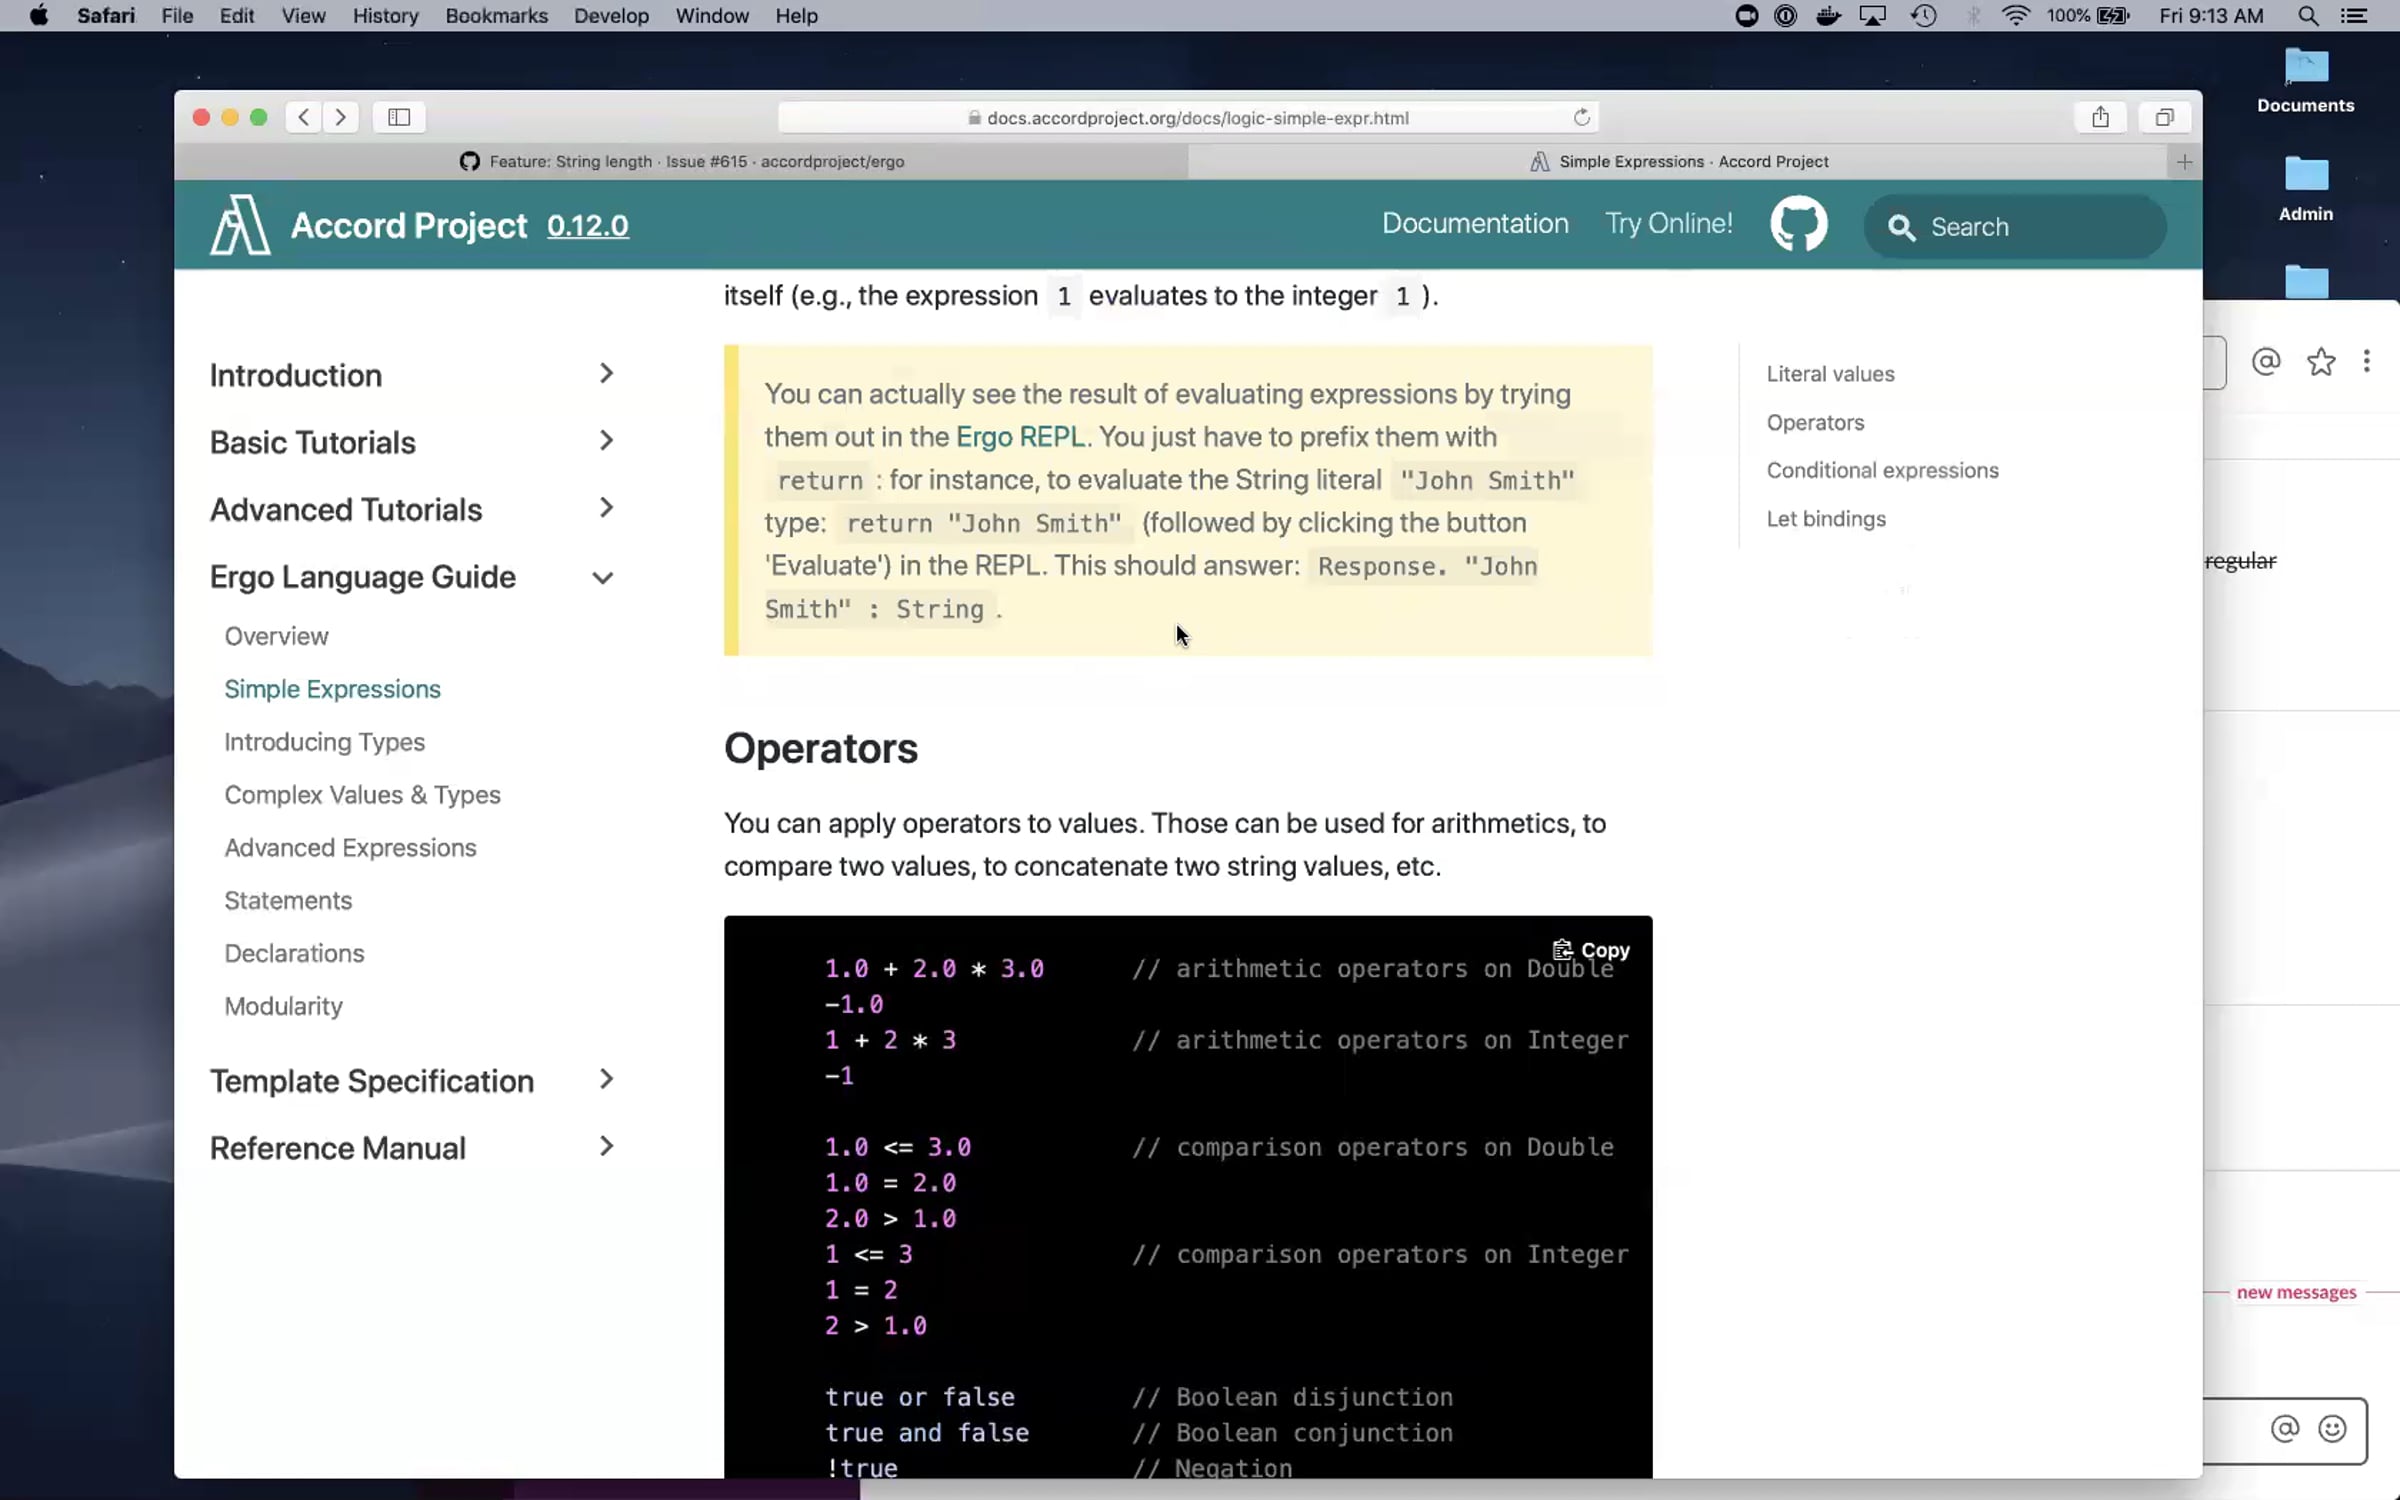Image resolution: width=2400 pixels, height=1500 pixels.
Task: Switch to the Feature: String length tab
Action: (x=682, y=162)
